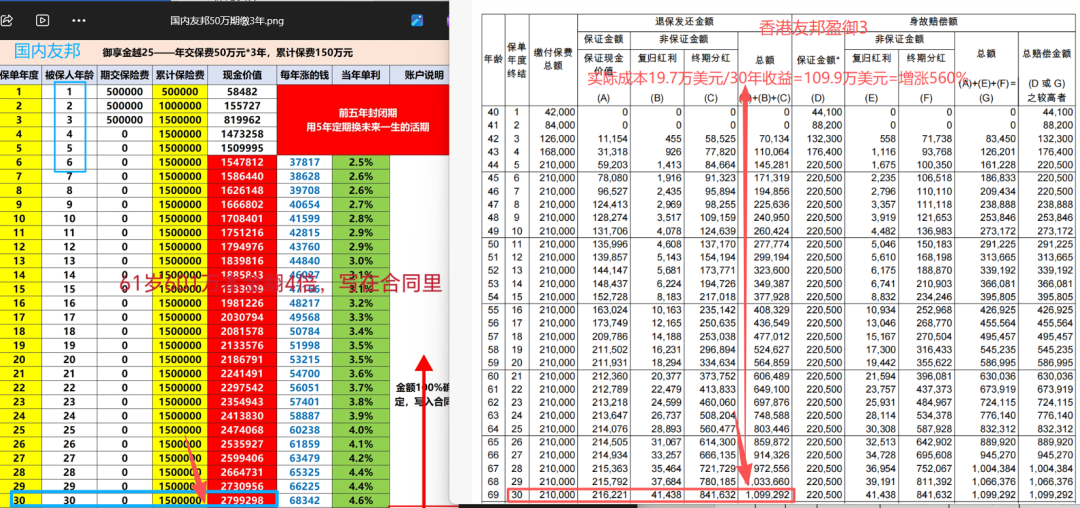Image resolution: width=1080 pixels, height=508 pixels.
Task: Click the green 4.6% interest cell
Action: [362, 500]
